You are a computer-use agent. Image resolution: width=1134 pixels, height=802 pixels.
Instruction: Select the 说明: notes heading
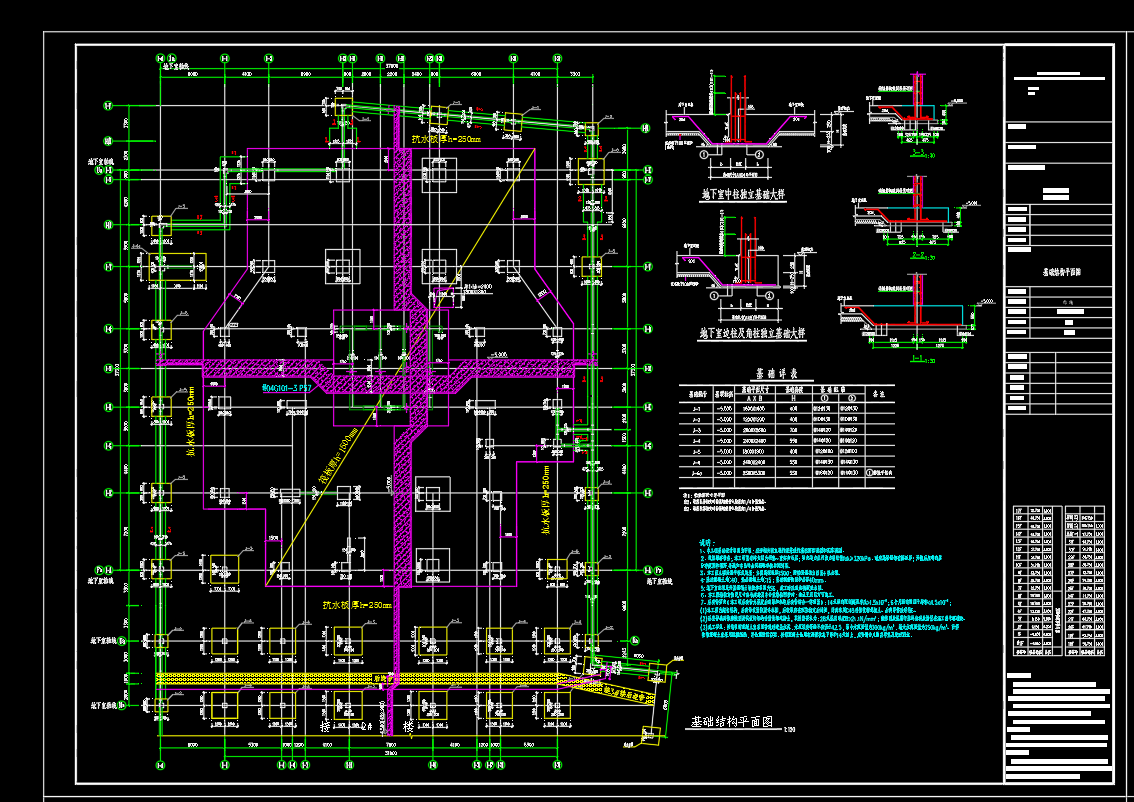pyautogui.click(x=706, y=542)
